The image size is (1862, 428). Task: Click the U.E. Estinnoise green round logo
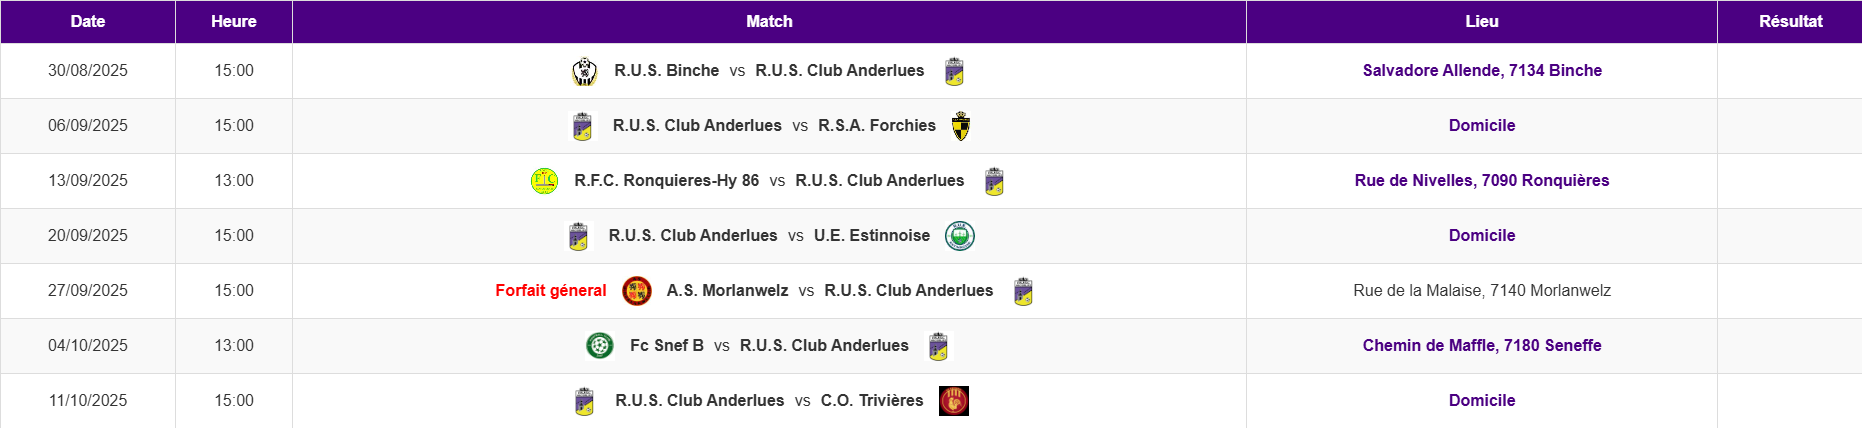[960, 236]
